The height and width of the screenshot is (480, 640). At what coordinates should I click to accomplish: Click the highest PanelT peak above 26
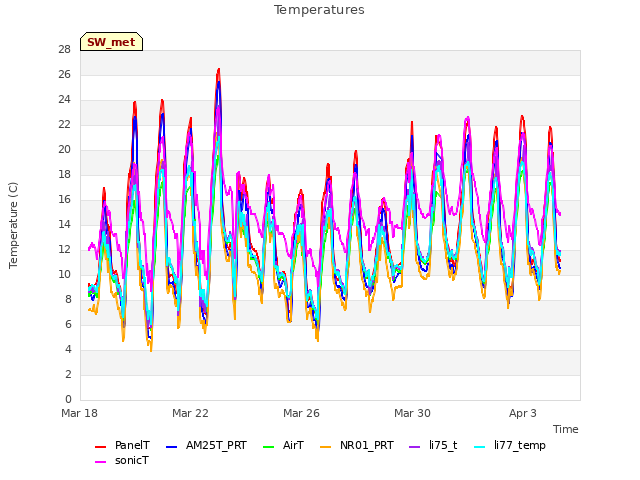pos(219,70)
